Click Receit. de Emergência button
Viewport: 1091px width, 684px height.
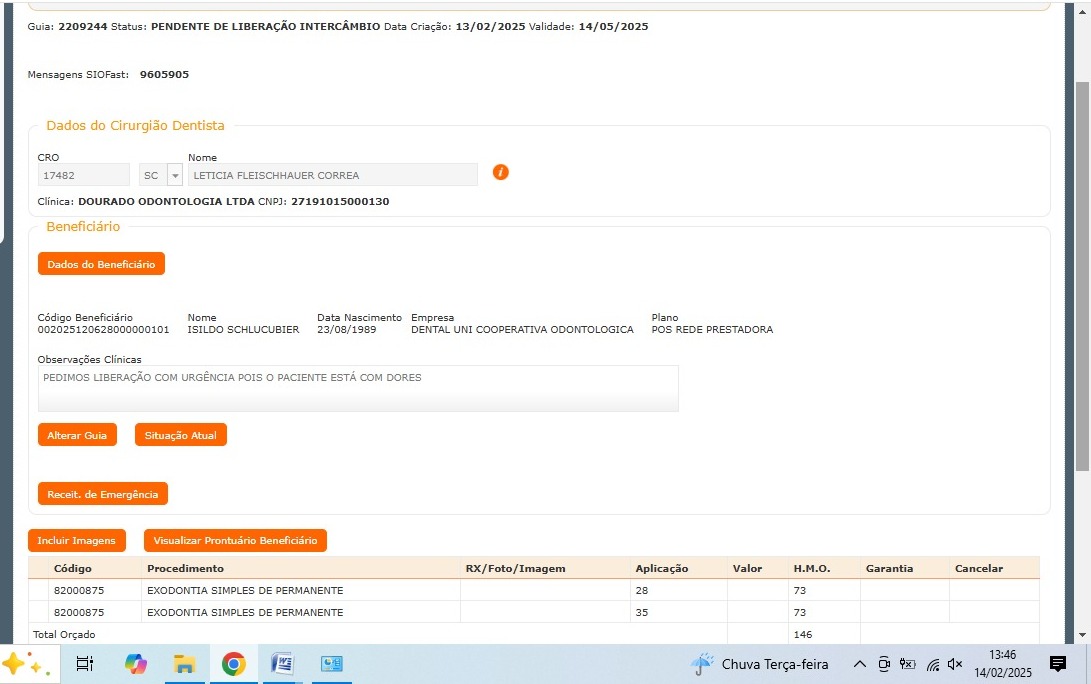click(103, 494)
